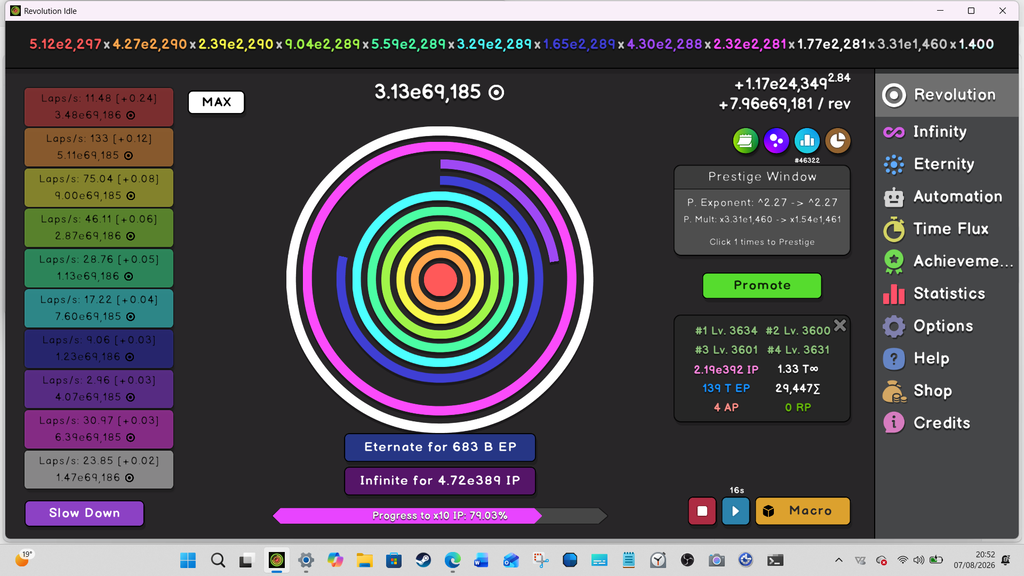Click the 139 T EP value
Viewport: 1024px width, 576px height.
726,389
